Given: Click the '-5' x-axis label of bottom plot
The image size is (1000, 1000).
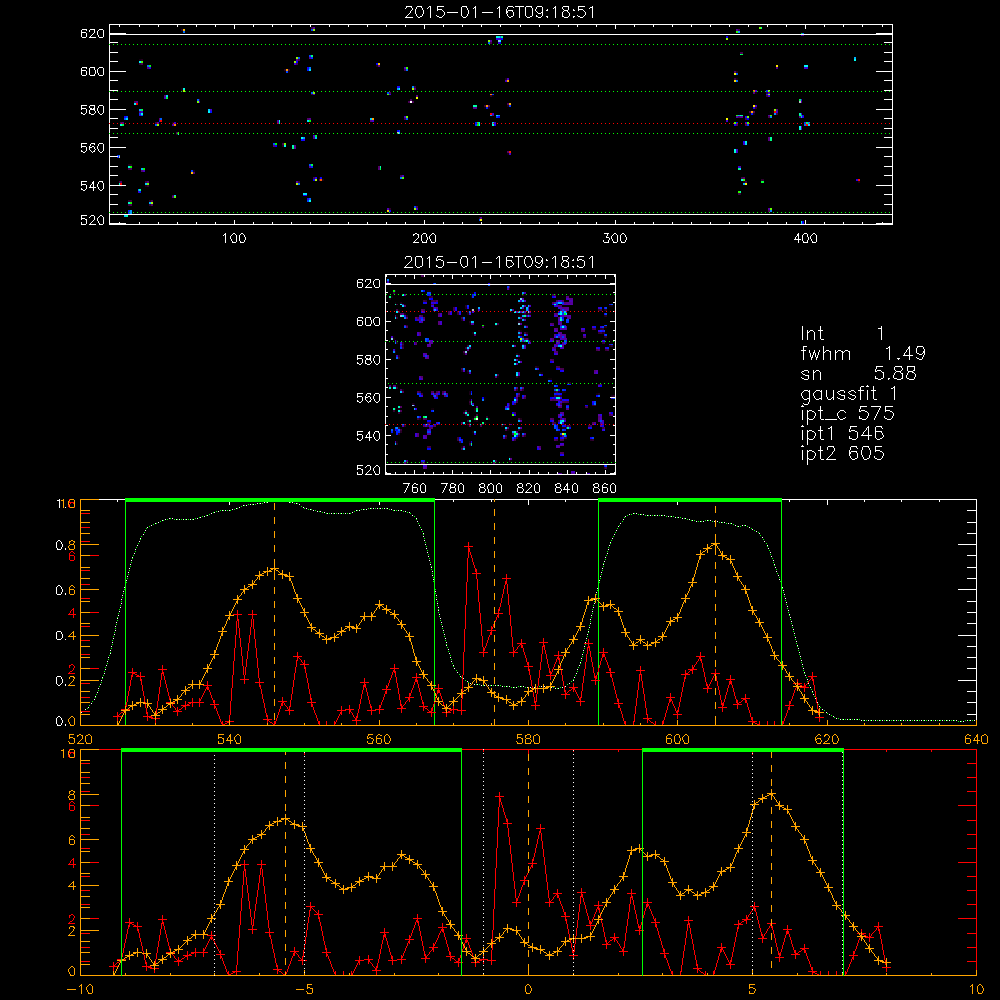Looking at the screenshot, I should point(305,990).
